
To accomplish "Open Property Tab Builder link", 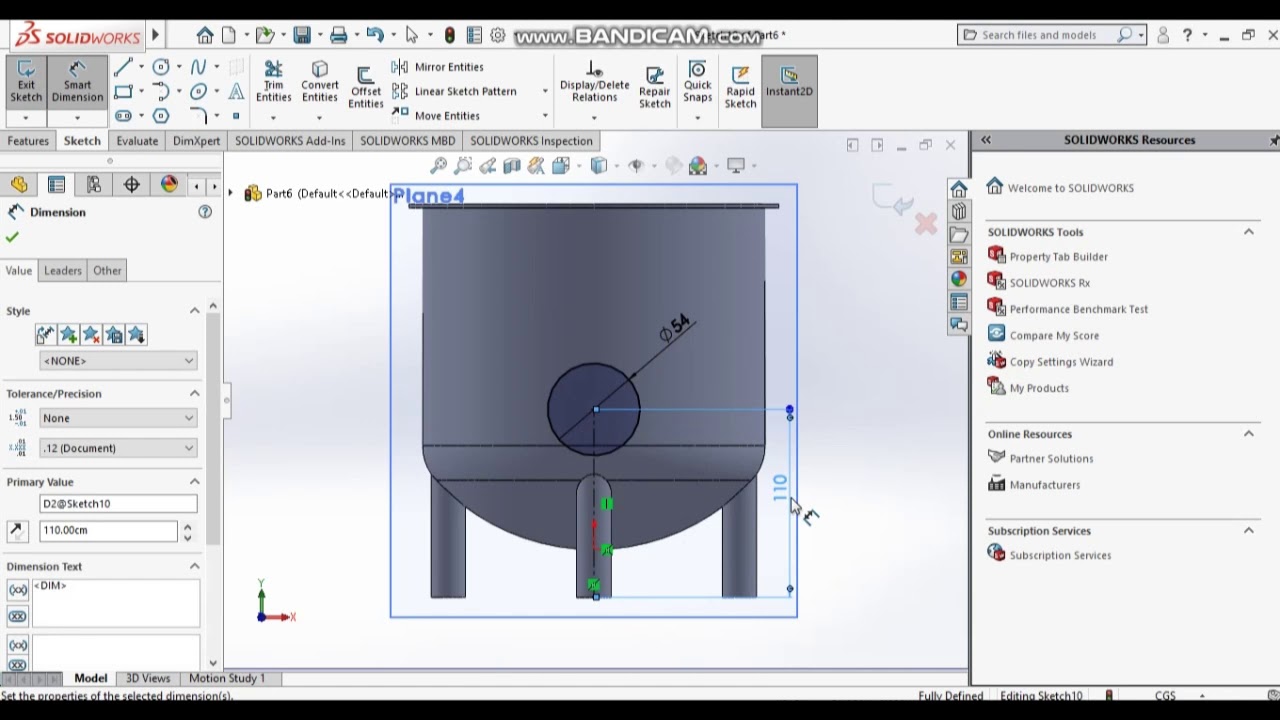I will point(1058,257).
